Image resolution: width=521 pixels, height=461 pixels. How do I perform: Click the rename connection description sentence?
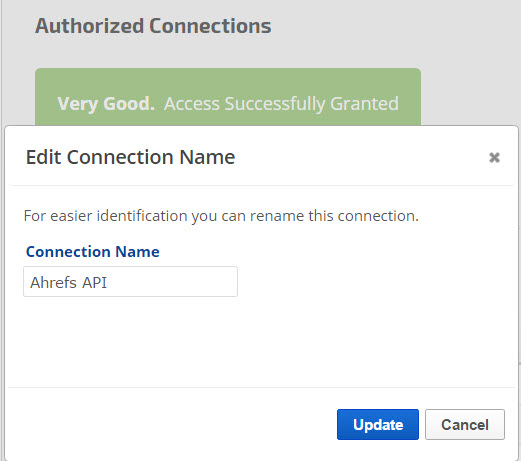coord(221,216)
